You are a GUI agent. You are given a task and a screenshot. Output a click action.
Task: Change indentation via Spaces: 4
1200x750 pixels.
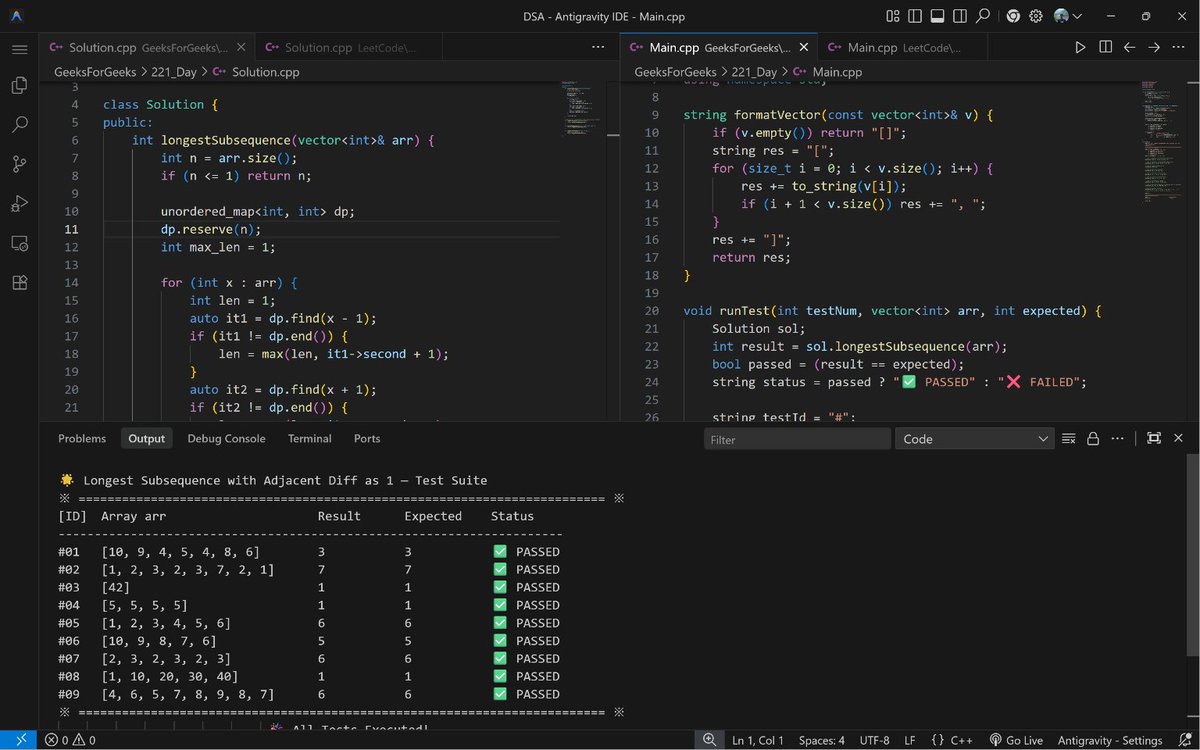tap(821, 740)
